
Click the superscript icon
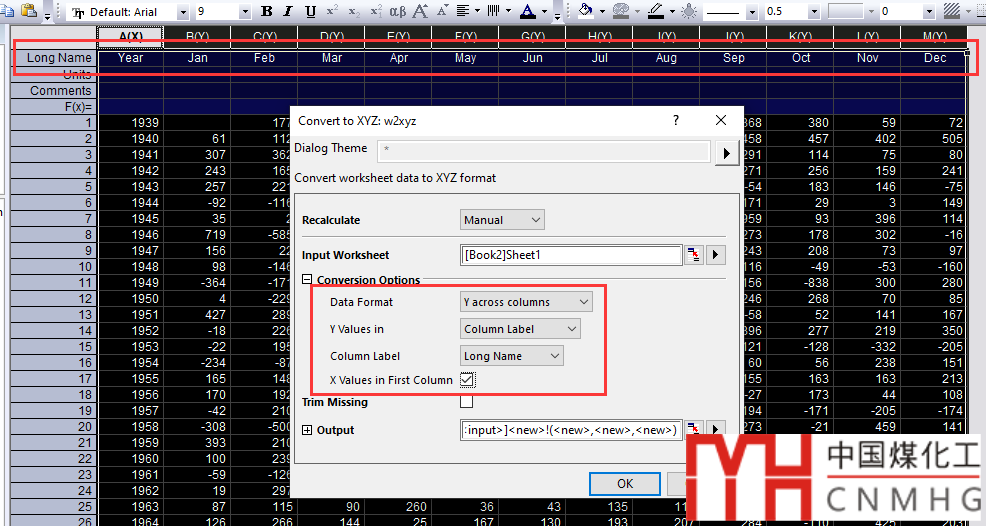333,12
